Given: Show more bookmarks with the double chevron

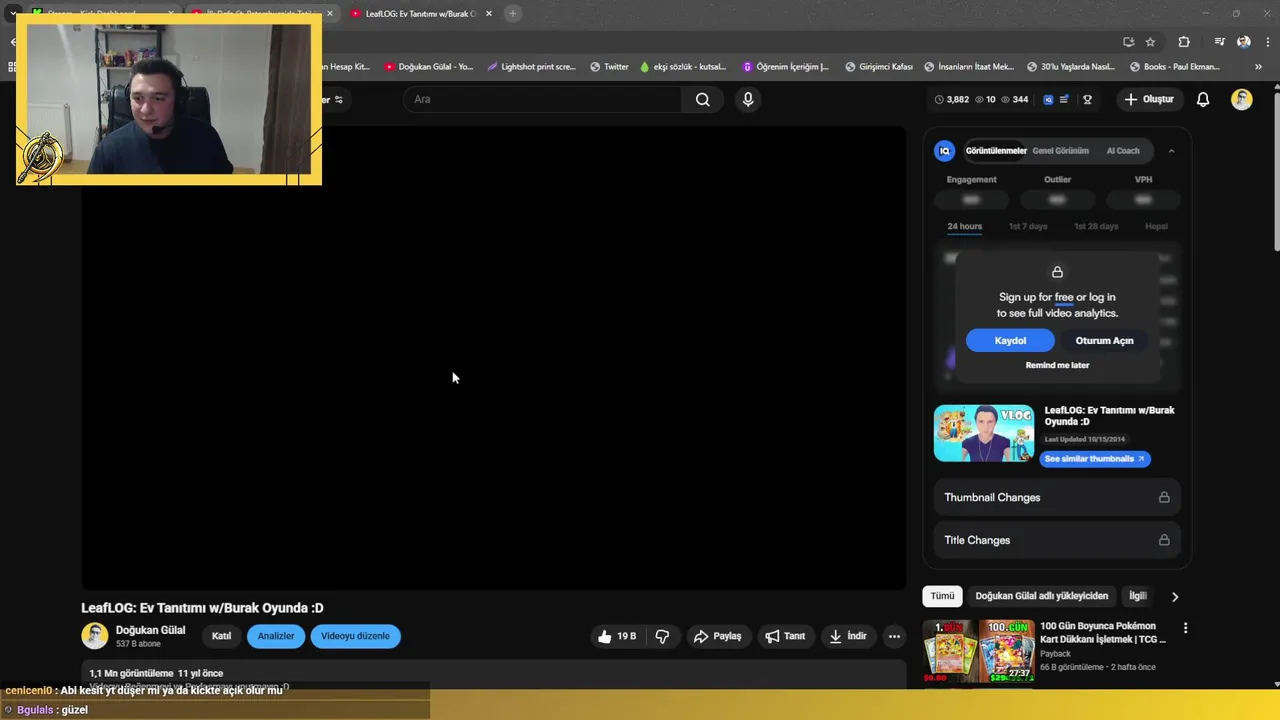Looking at the screenshot, I should pos(1258,67).
